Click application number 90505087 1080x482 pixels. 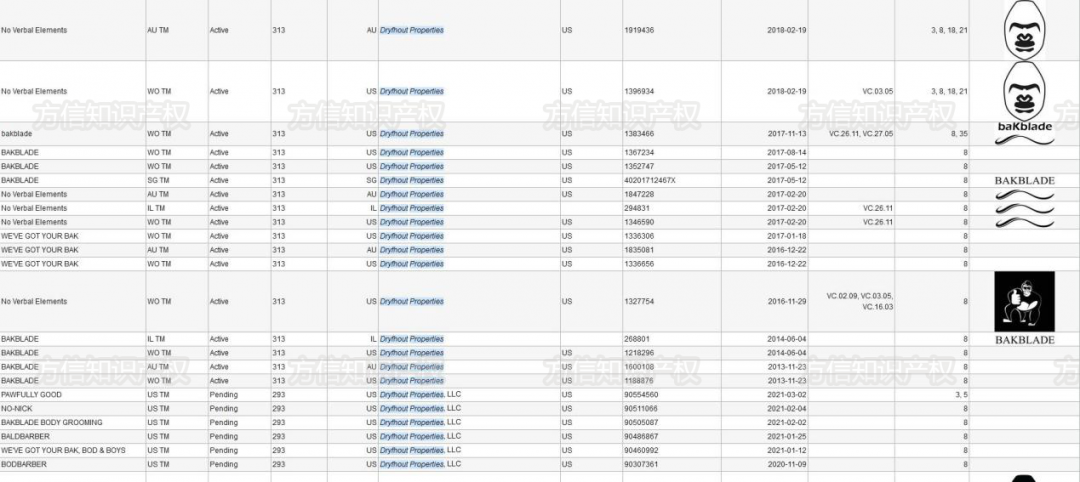pyautogui.click(x=641, y=422)
